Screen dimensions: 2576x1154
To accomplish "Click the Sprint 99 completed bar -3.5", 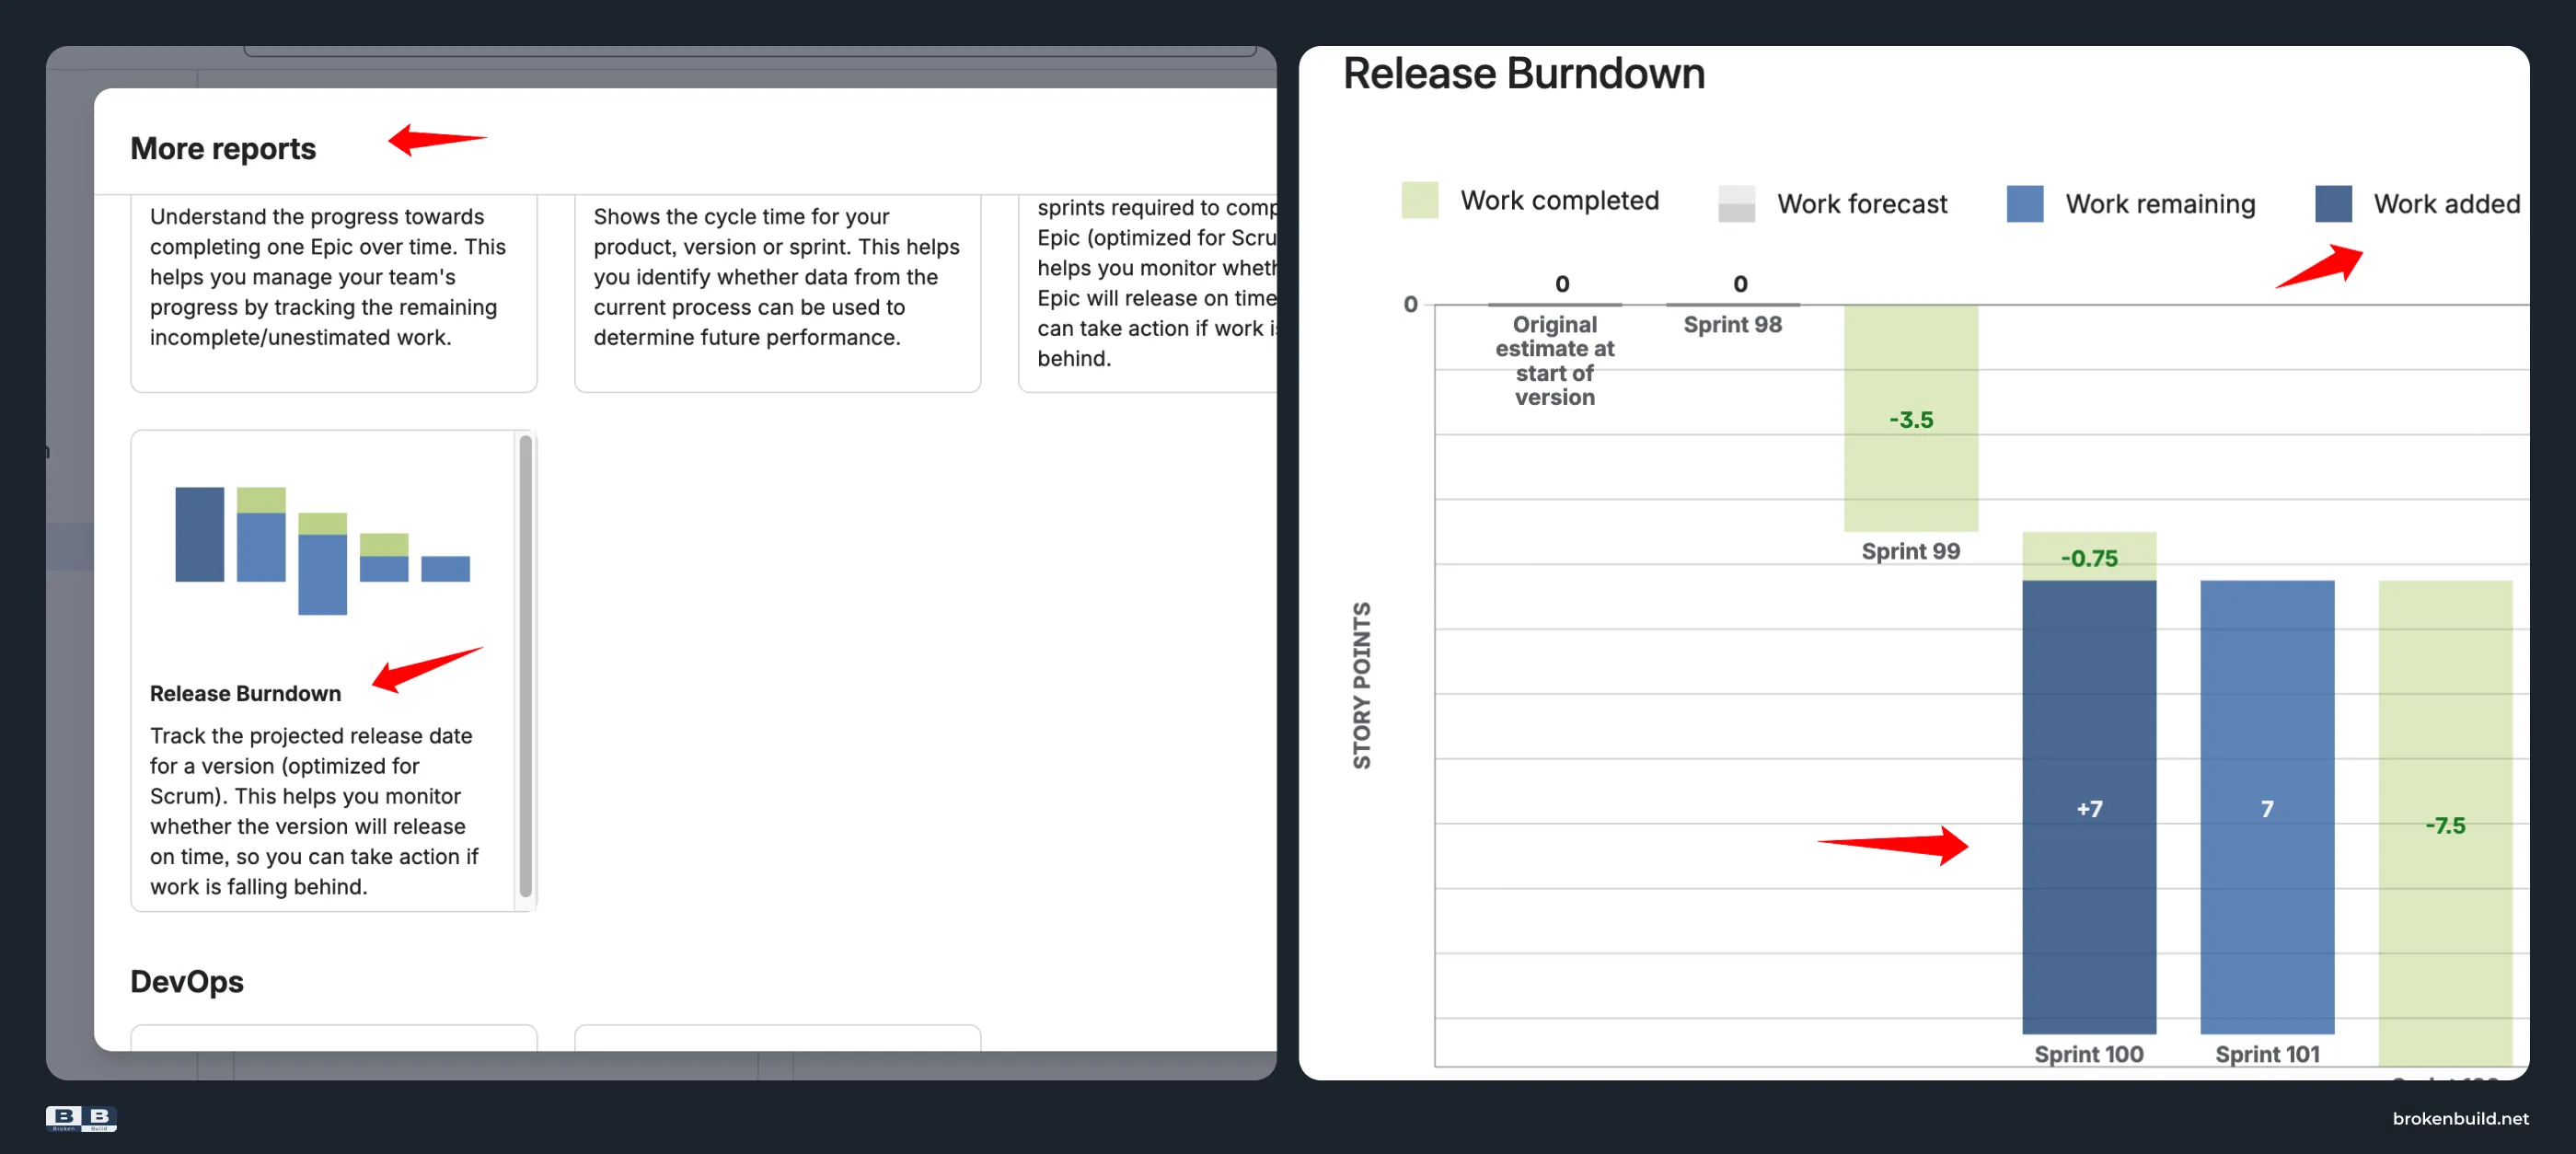I will (1911, 418).
